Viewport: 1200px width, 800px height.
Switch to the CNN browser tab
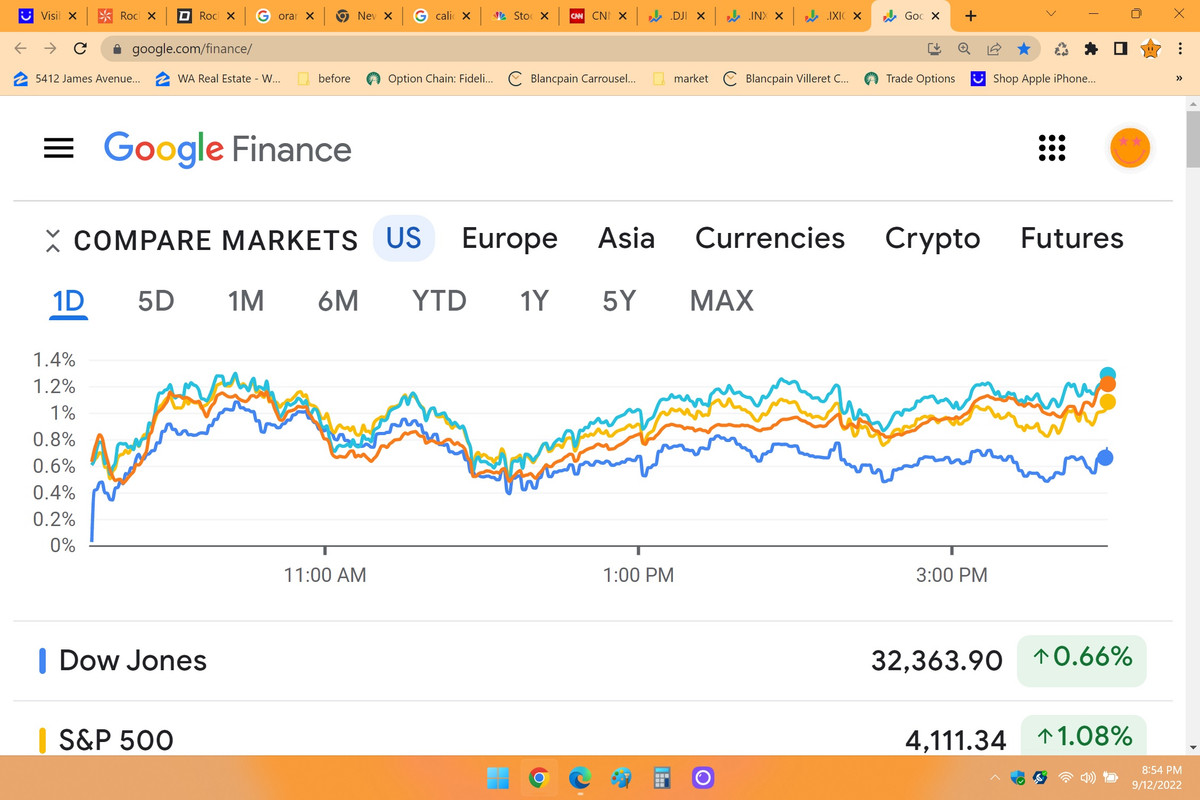[x=599, y=16]
